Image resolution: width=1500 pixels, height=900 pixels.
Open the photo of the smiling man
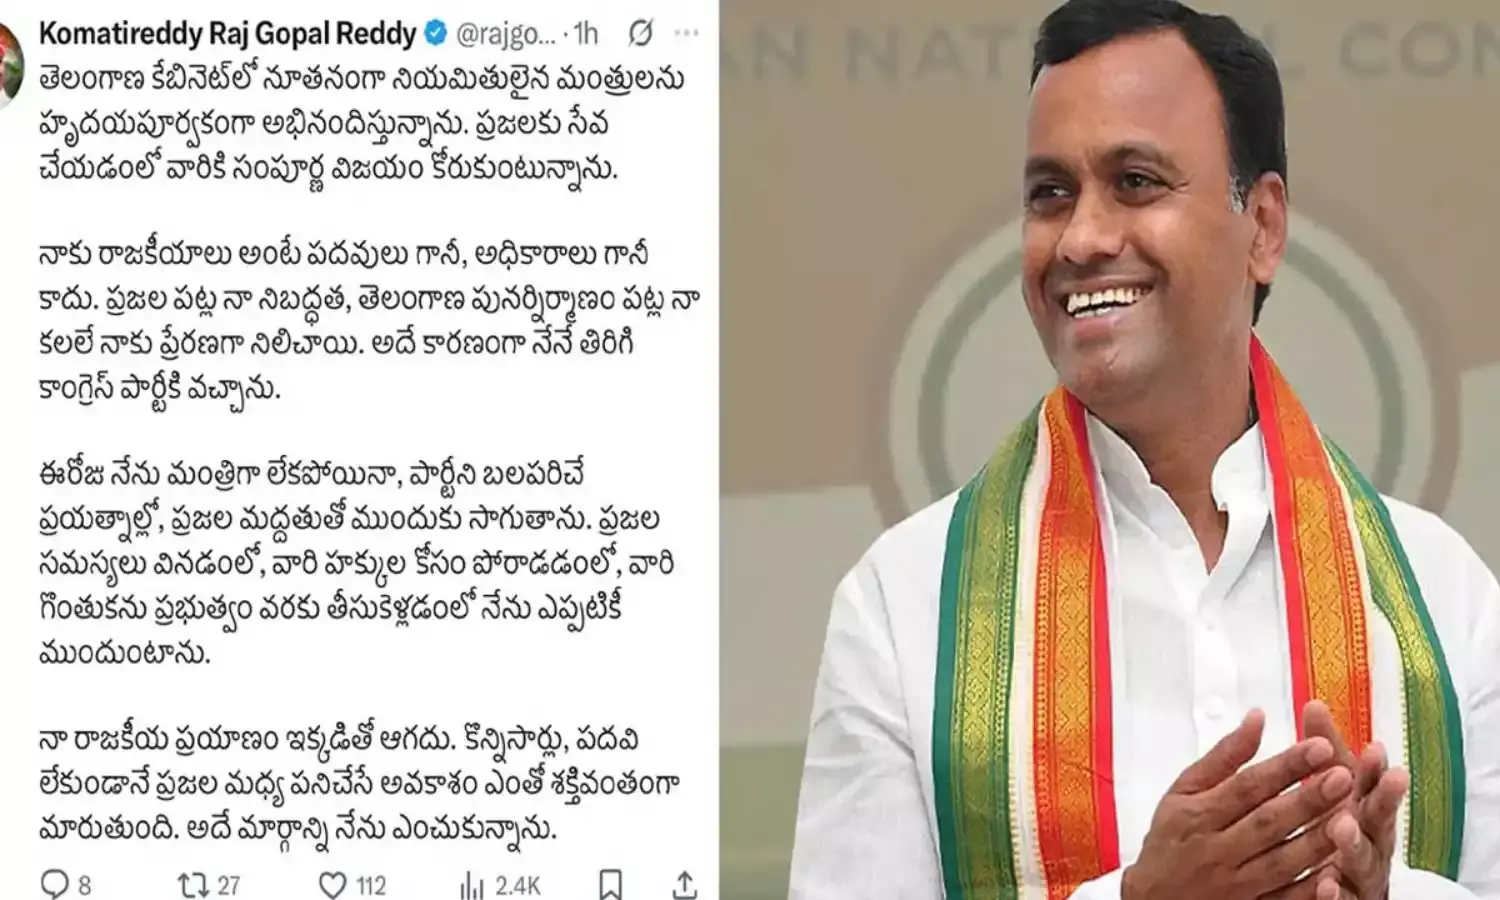click(1110, 450)
